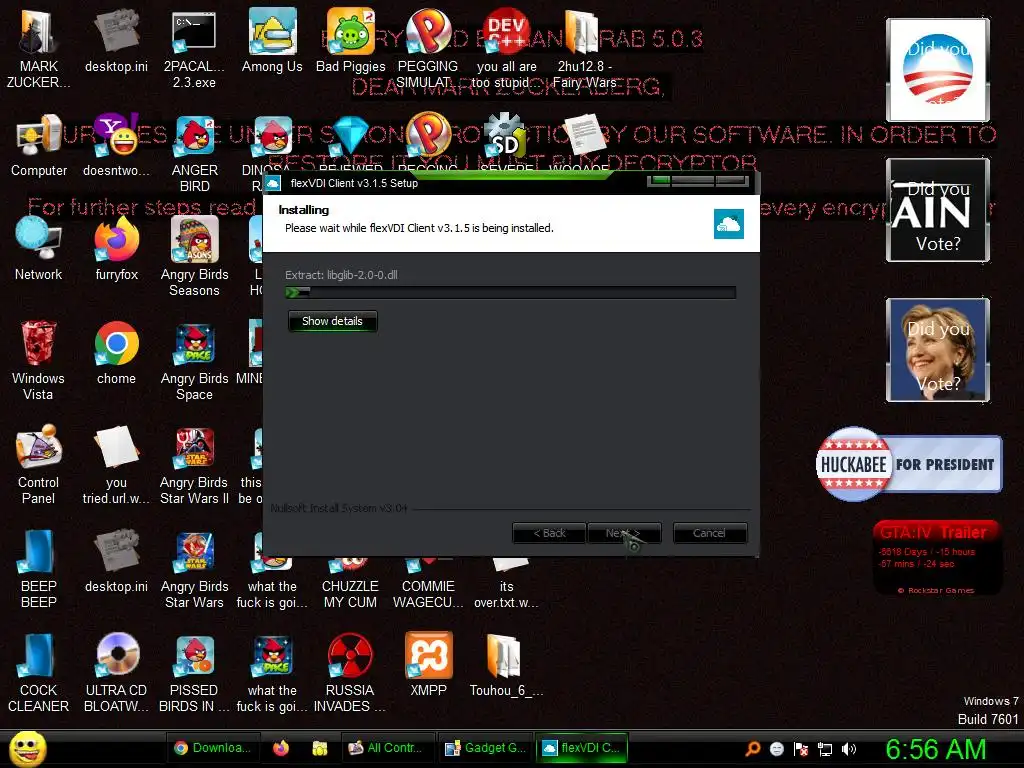Open the folder icon on the taskbar
Viewport: 1024px width, 768px height.
pyautogui.click(x=319, y=748)
